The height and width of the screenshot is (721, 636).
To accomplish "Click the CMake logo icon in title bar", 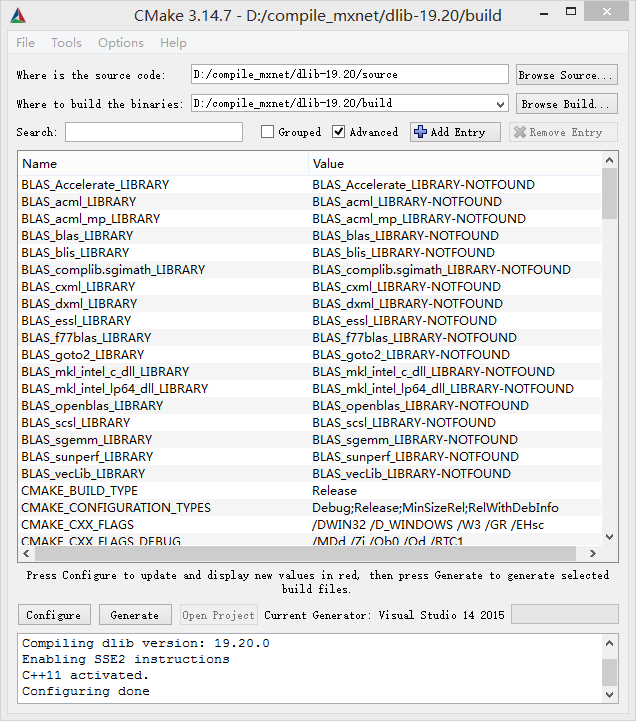I will pyautogui.click(x=18, y=16).
